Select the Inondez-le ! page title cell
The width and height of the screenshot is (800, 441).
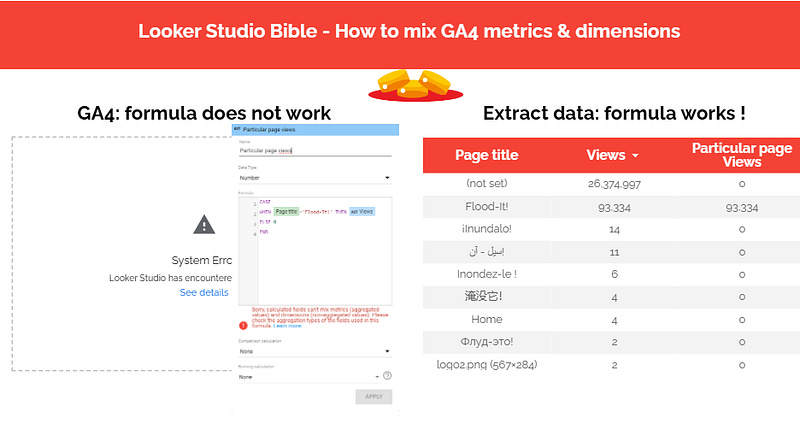487,274
